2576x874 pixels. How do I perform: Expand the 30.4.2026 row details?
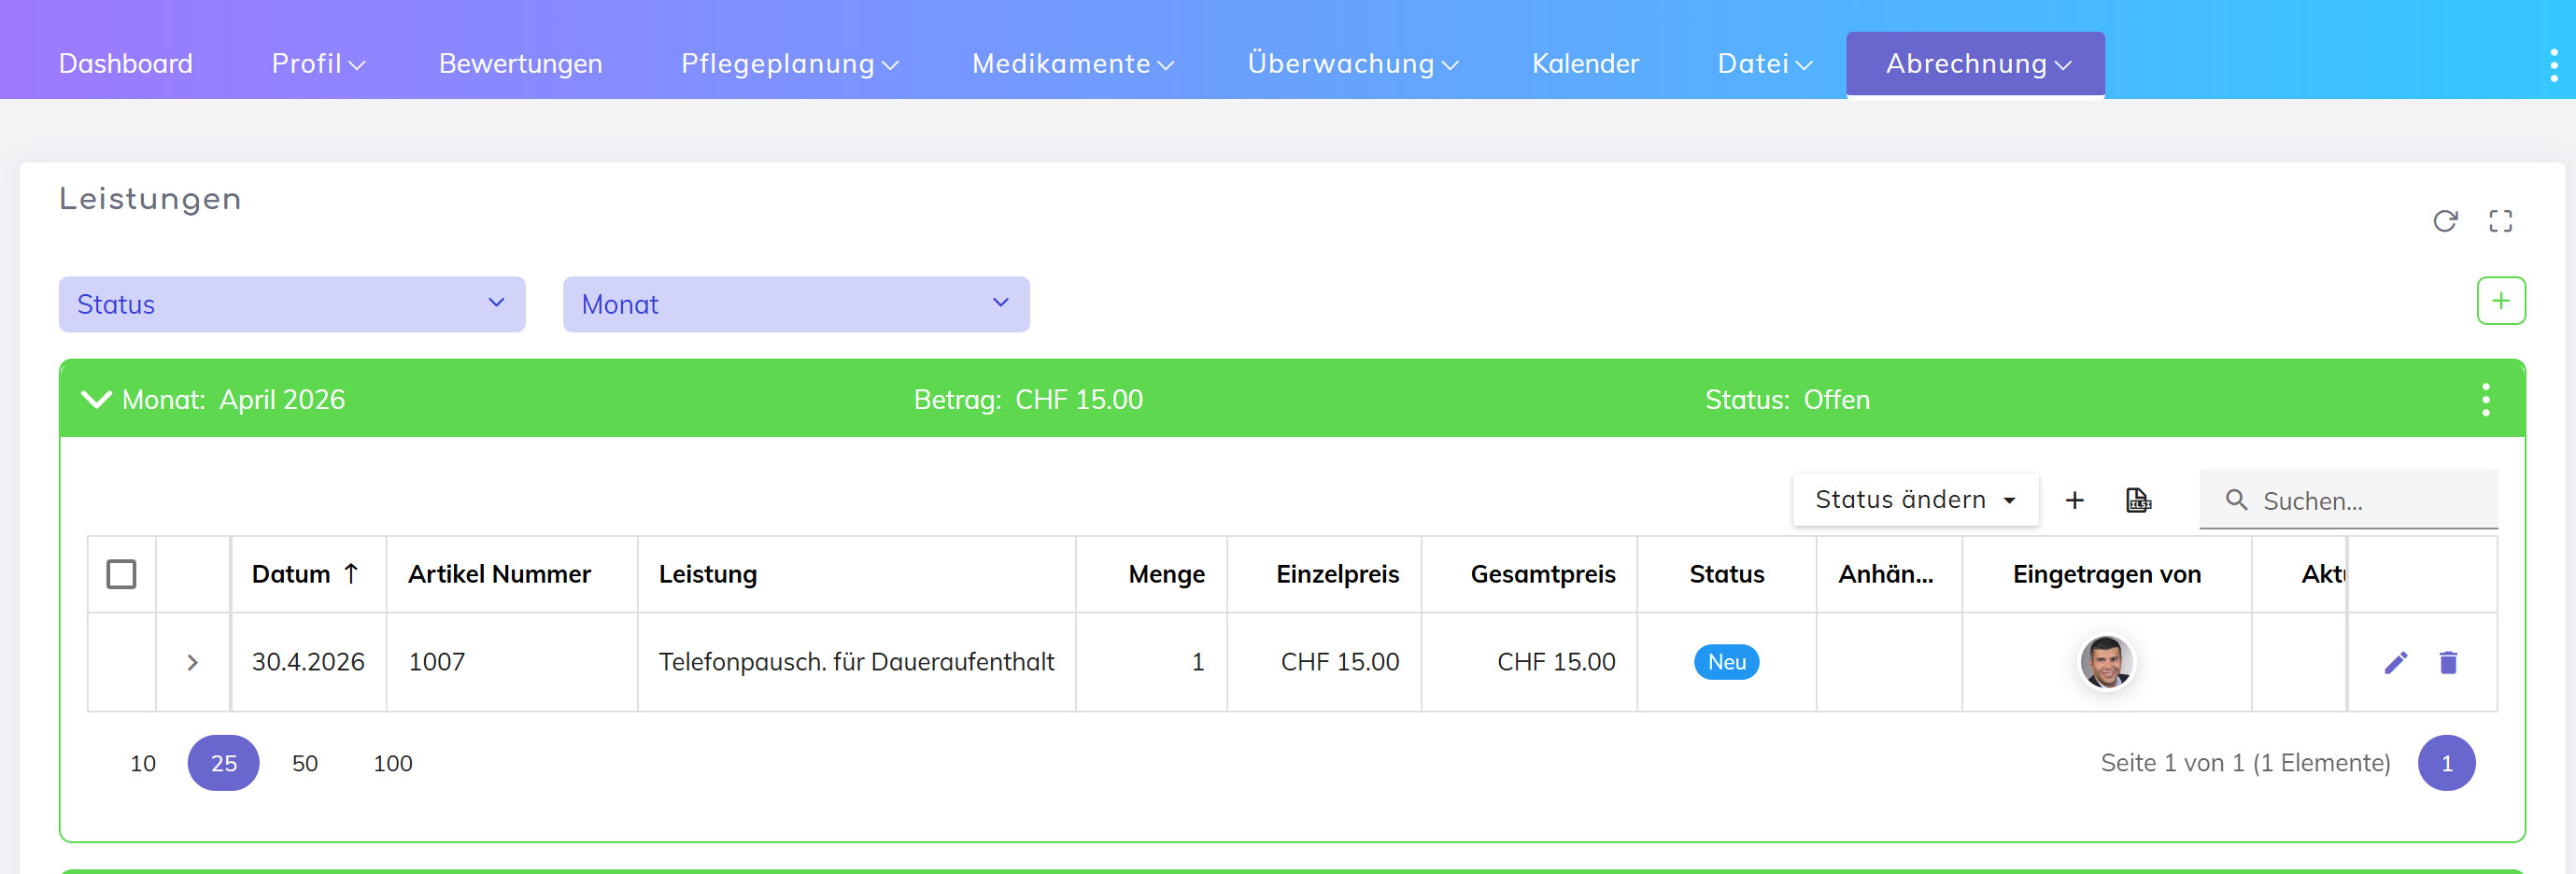pos(193,662)
